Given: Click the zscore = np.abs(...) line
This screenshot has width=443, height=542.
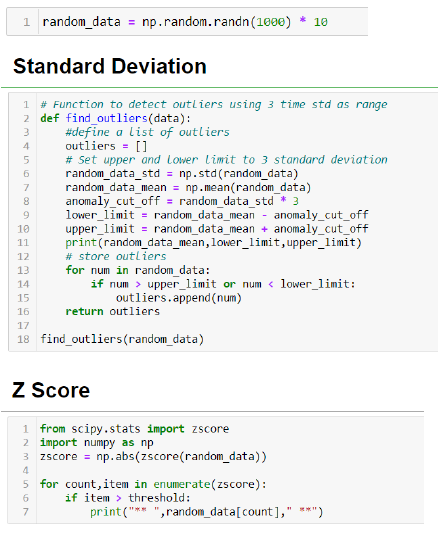Looking at the screenshot, I should tap(153, 457).
